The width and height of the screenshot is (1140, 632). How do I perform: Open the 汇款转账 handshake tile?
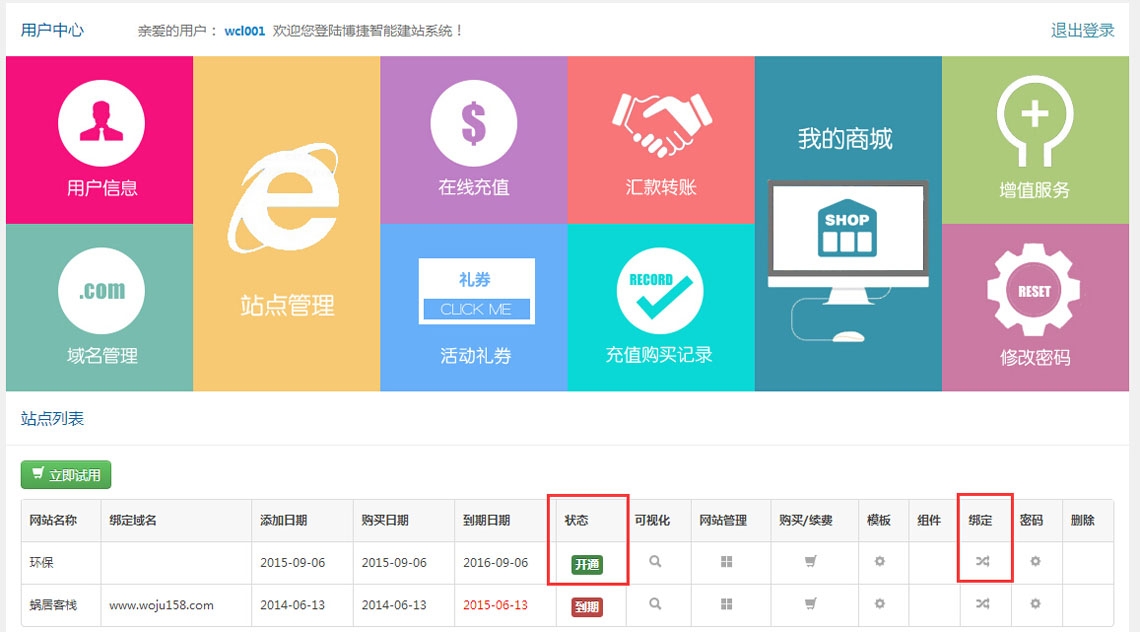tap(660, 140)
